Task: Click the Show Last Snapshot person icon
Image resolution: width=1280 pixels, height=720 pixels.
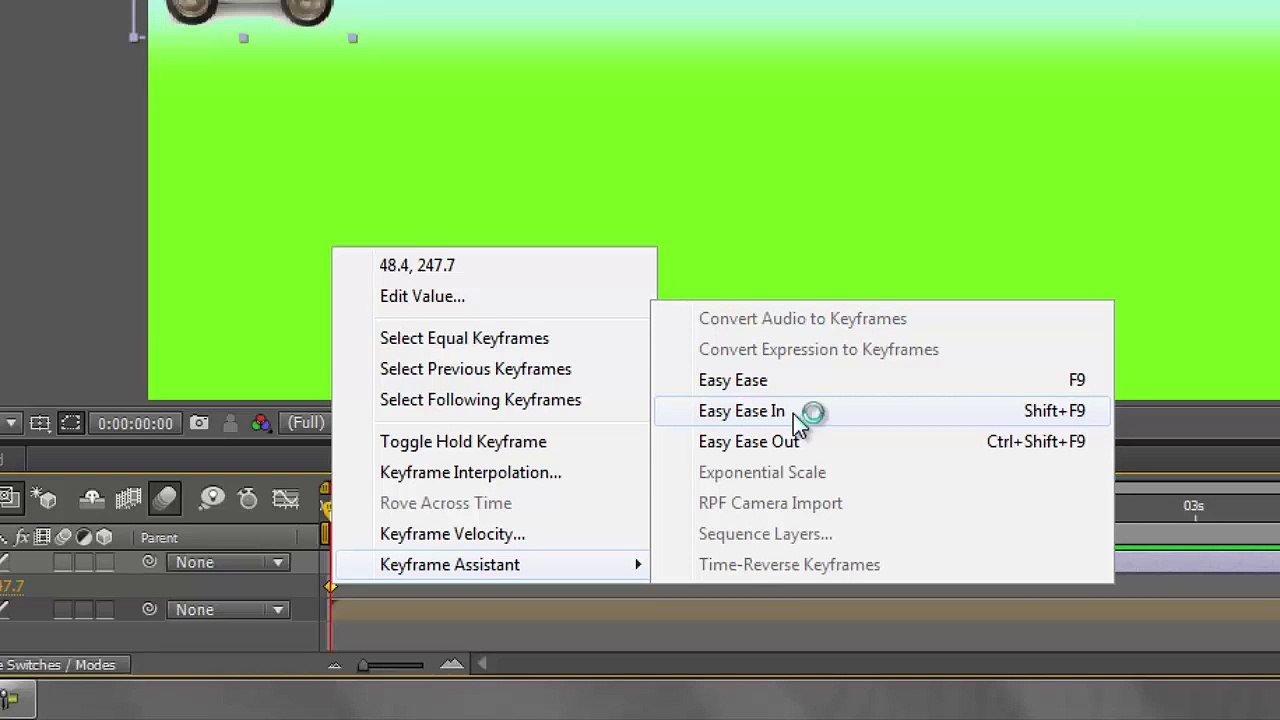Action: [230, 423]
